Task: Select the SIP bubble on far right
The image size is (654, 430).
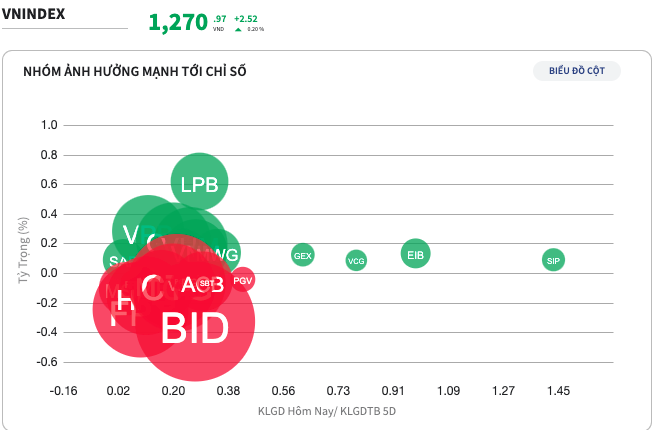Action: [554, 260]
